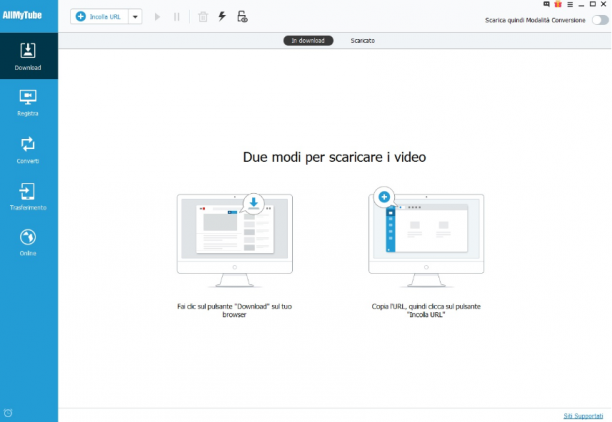Switch to the Scaricato tab
The width and height of the screenshot is (612, 422).
click(x=363, y=41)
